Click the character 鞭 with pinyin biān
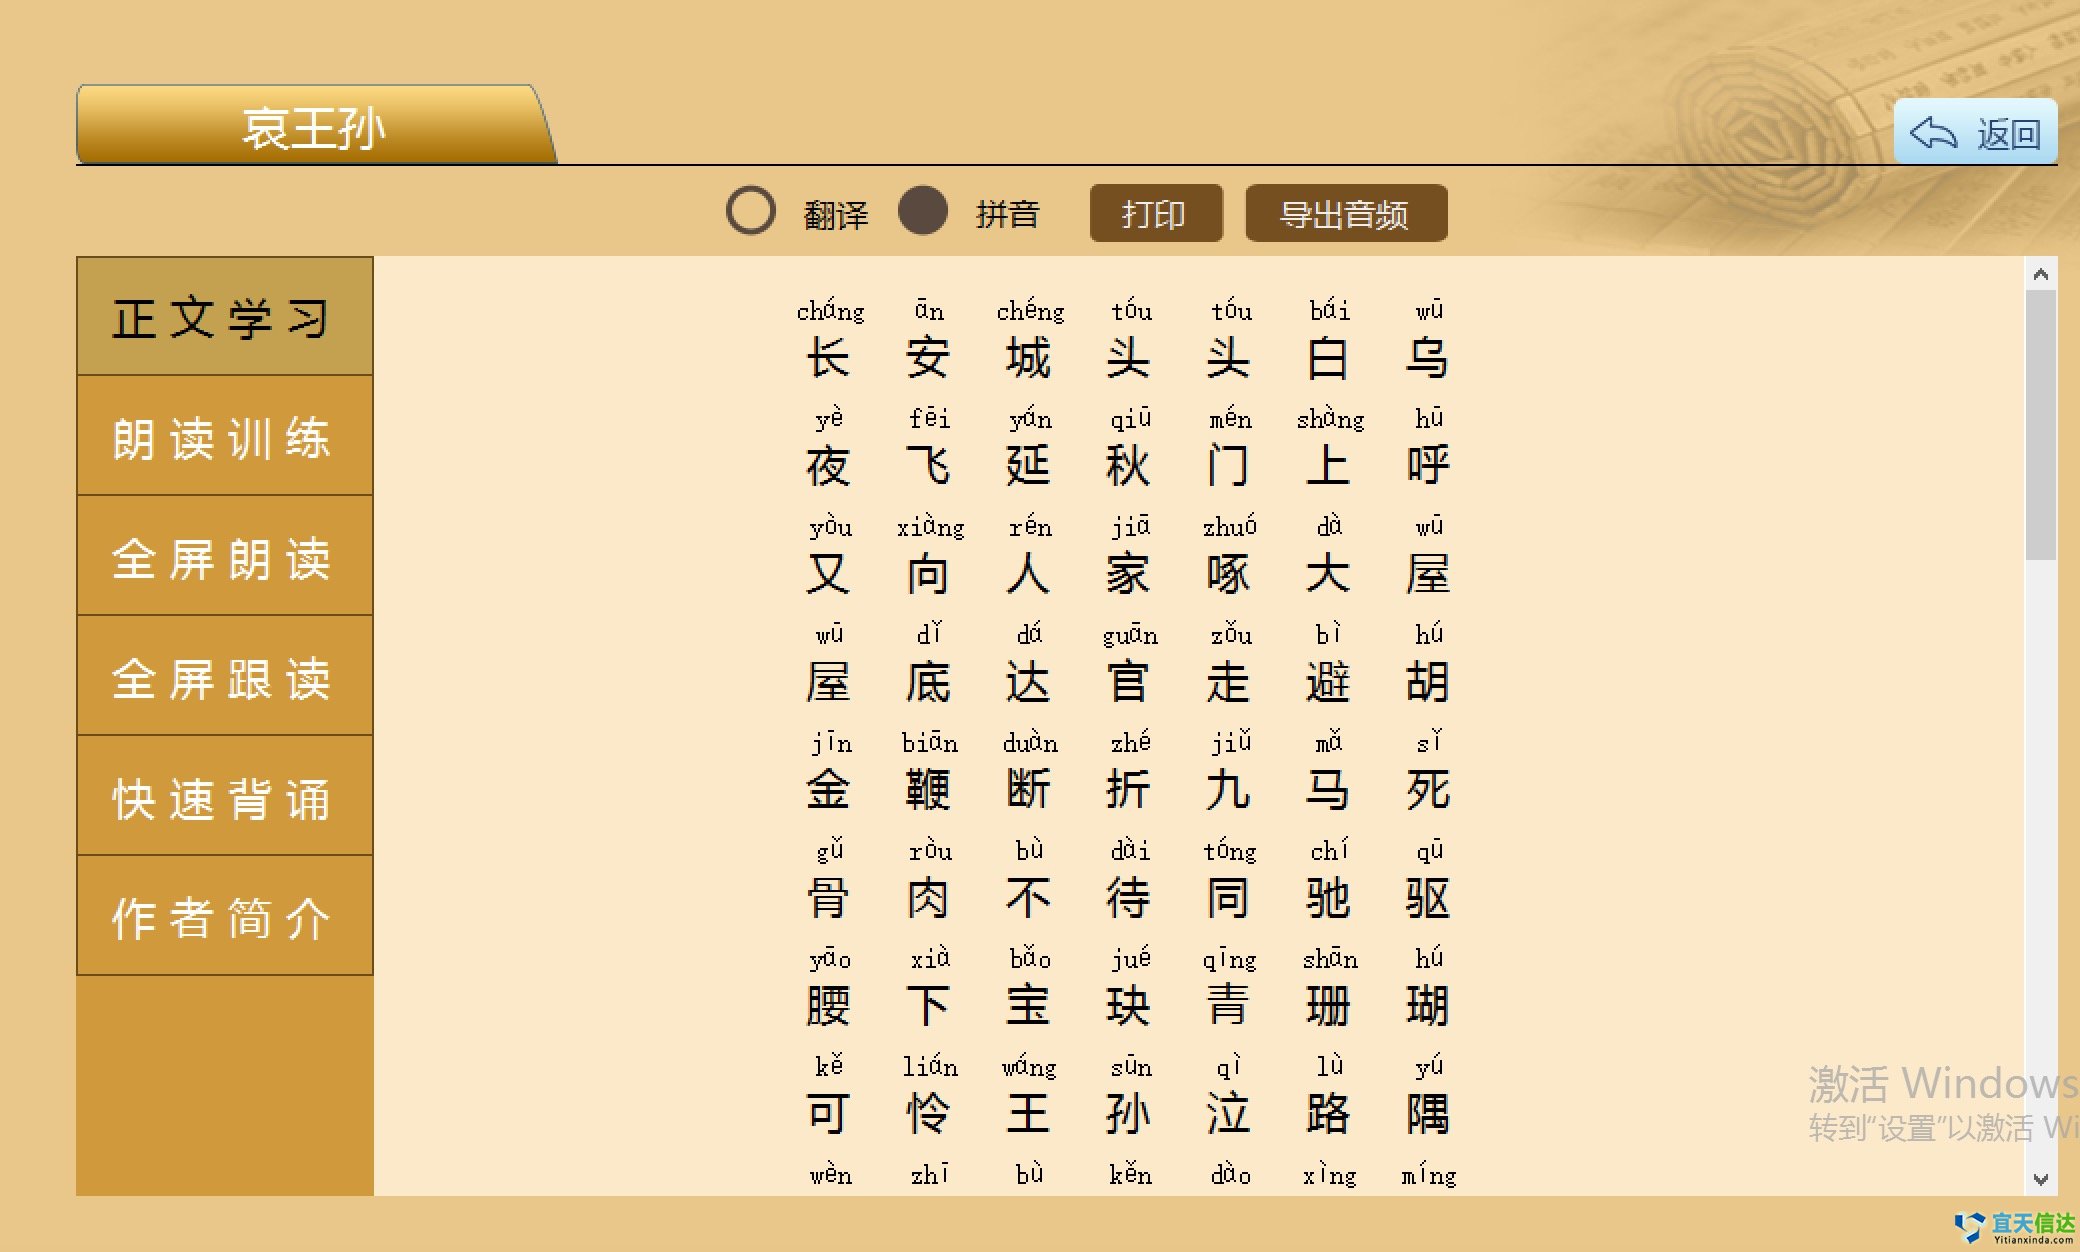Viewport: 2080px width, 1252px height. (928, 790)
